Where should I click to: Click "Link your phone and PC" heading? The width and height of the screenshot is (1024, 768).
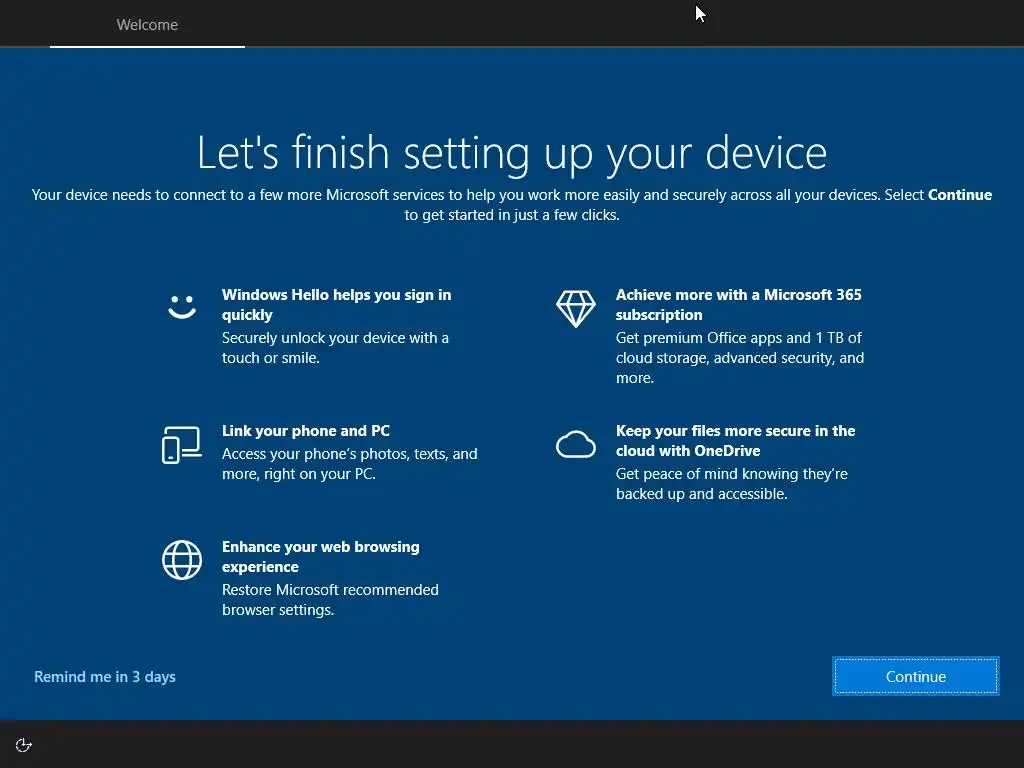tap(306, 431)
